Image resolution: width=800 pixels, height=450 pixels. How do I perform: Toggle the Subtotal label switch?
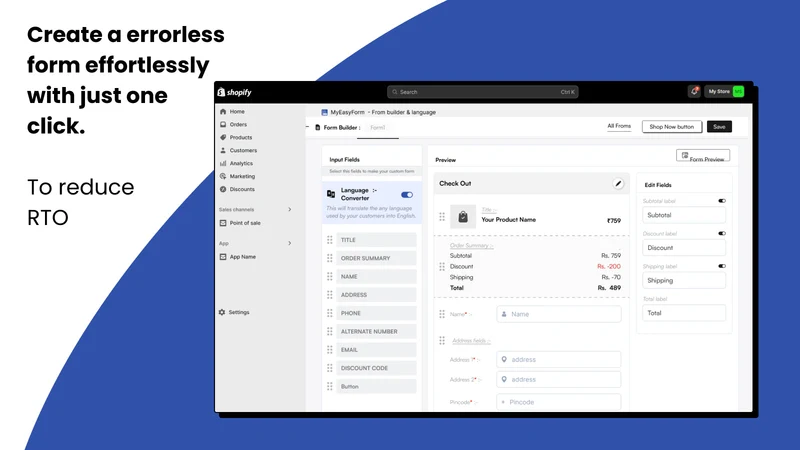(721, 201)
